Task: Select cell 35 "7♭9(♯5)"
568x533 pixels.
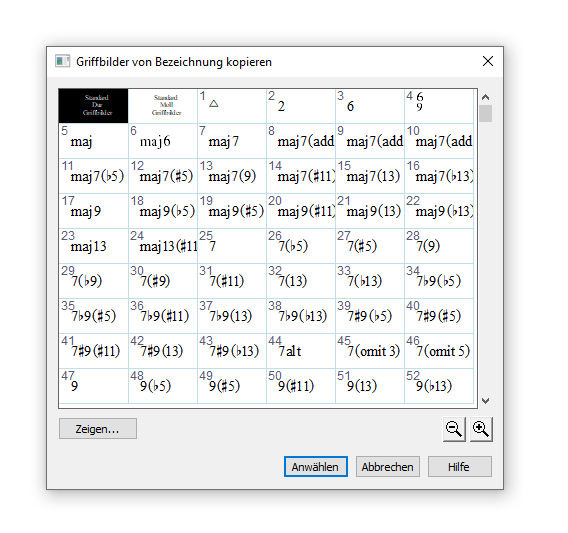Action: pos(93,316)
